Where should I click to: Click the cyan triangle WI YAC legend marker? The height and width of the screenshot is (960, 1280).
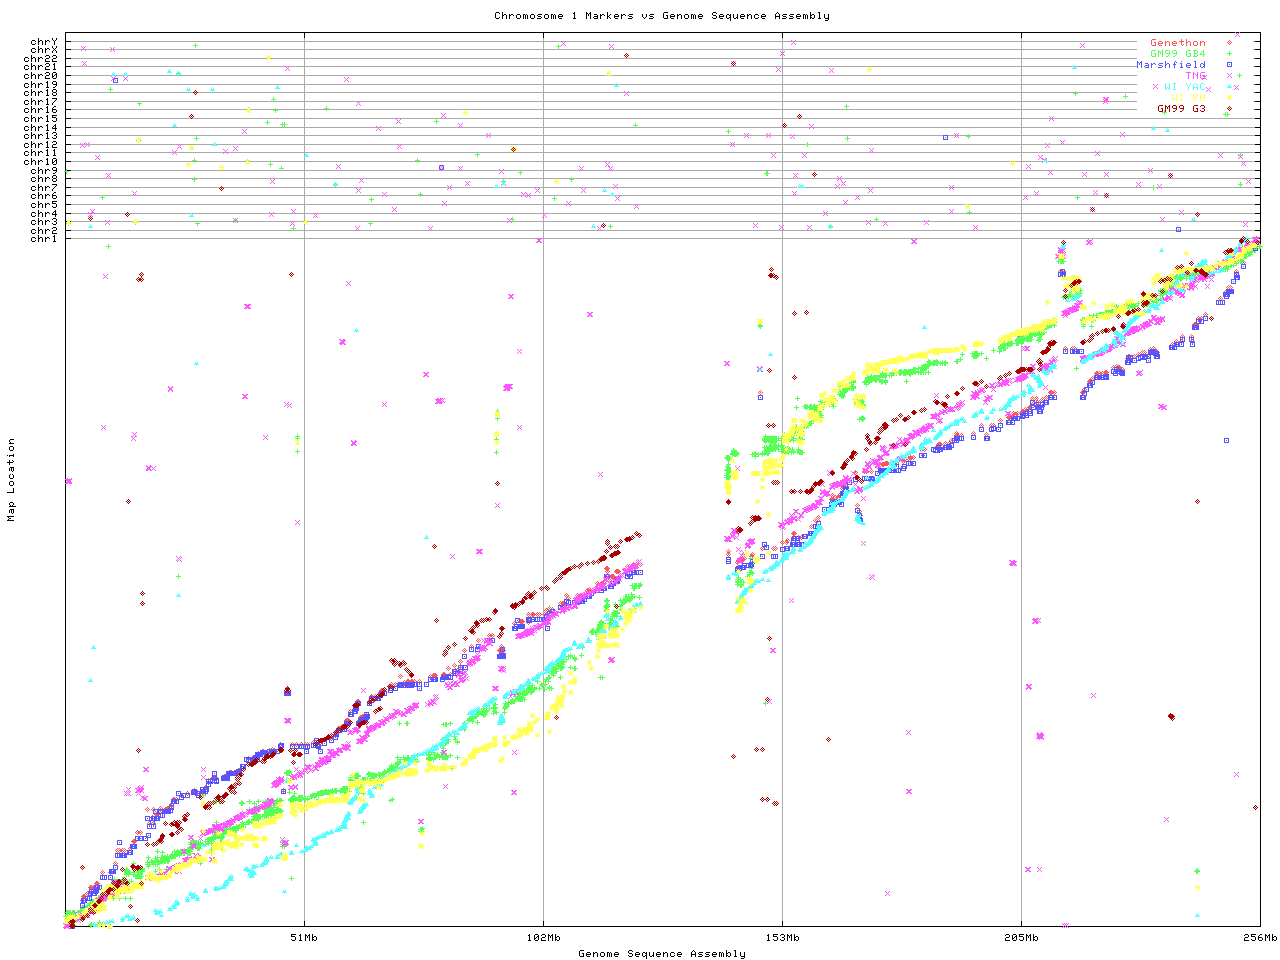click(1228, 87)
